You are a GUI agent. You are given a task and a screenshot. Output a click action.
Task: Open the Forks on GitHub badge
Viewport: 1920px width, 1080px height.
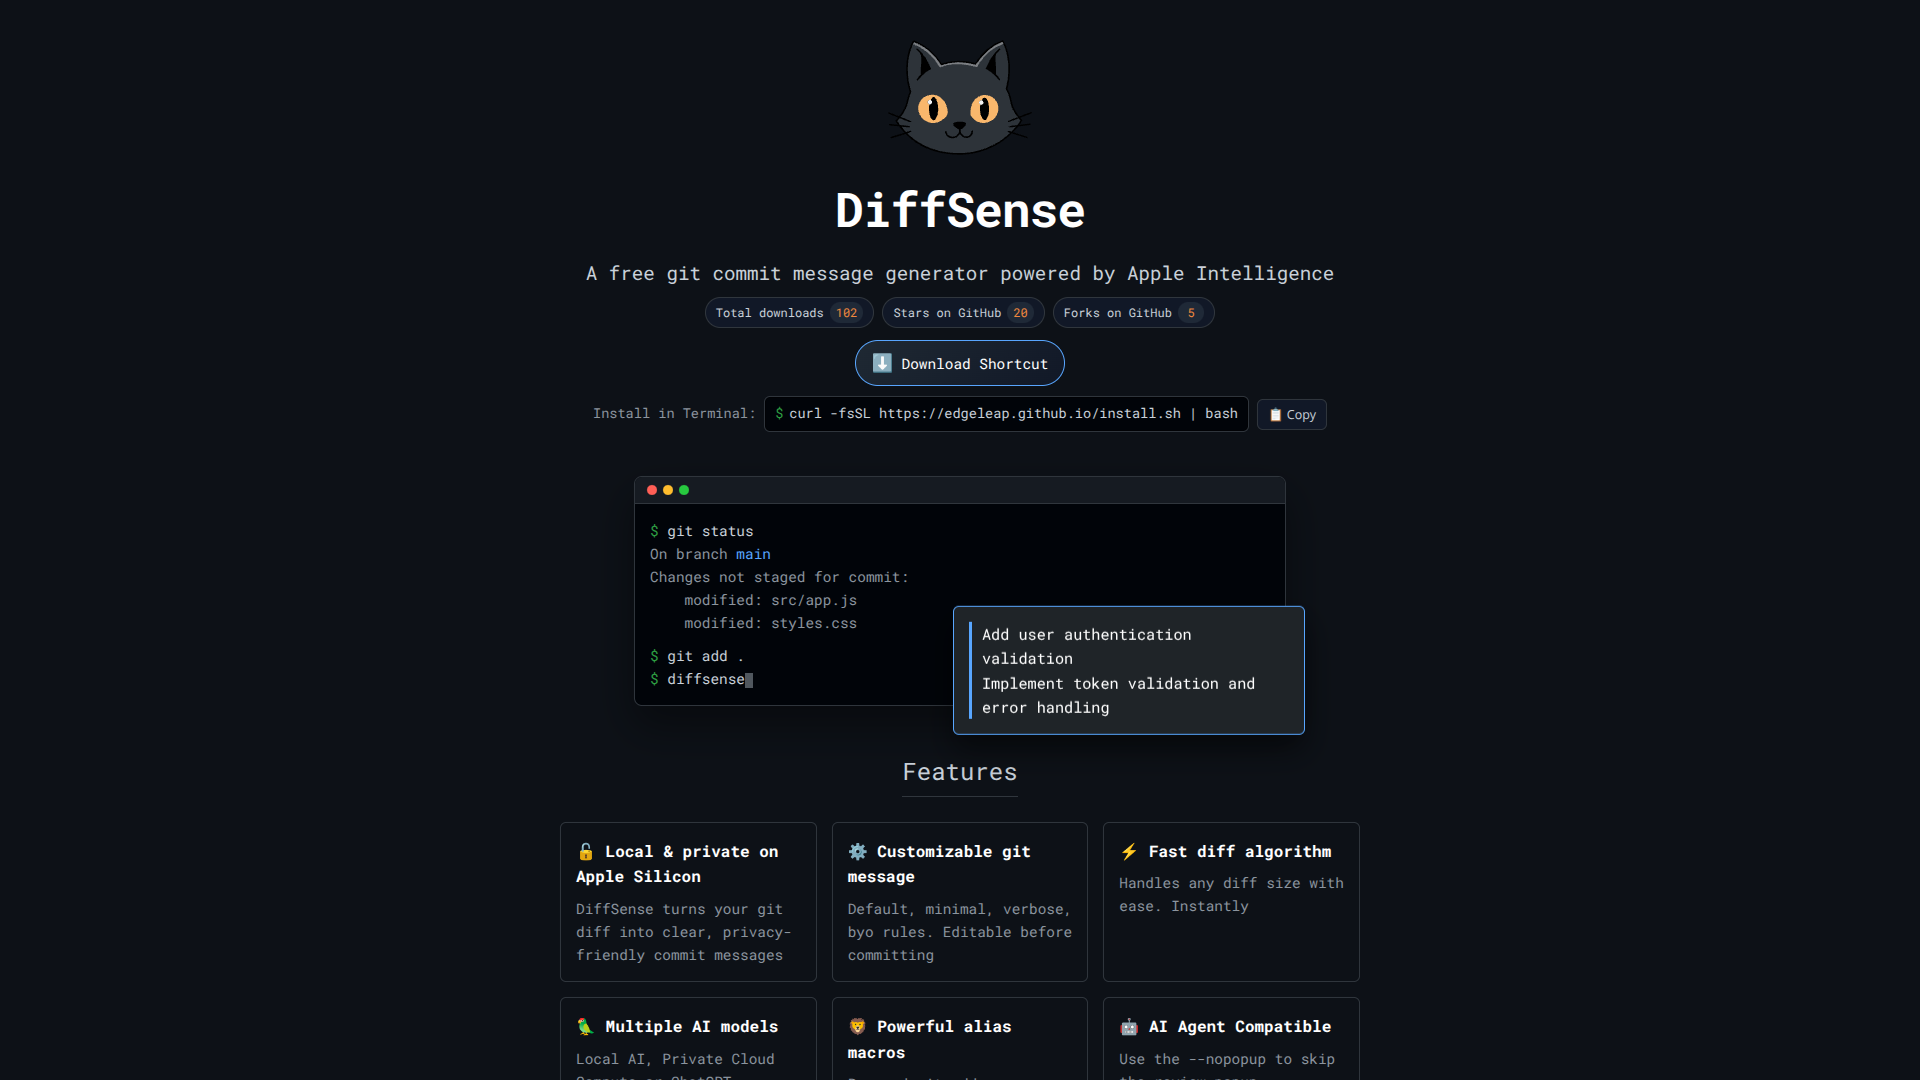[x=1133, y=312]
